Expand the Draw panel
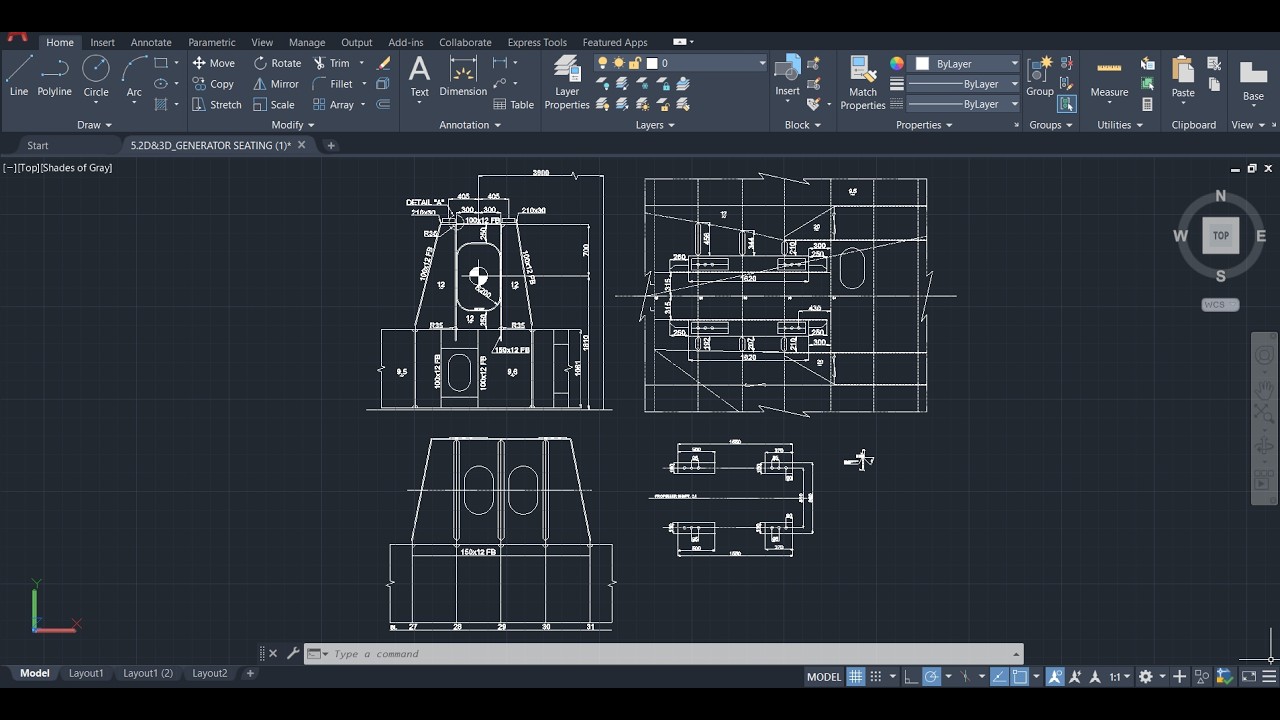This screenshot has width=1280, height=720. click(x=95, y=125)
